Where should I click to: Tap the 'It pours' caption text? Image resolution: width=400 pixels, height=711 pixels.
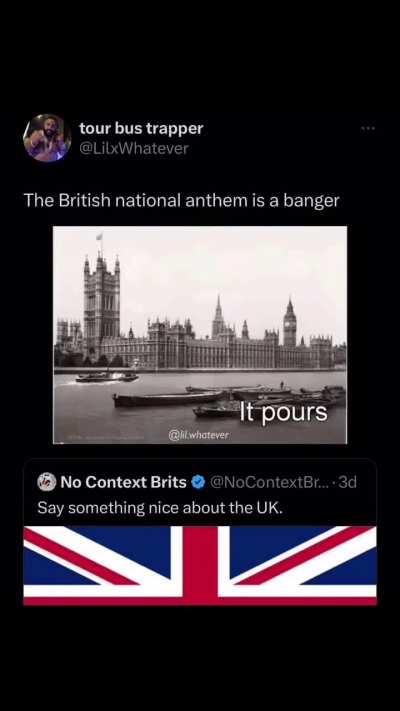point(283,413)
